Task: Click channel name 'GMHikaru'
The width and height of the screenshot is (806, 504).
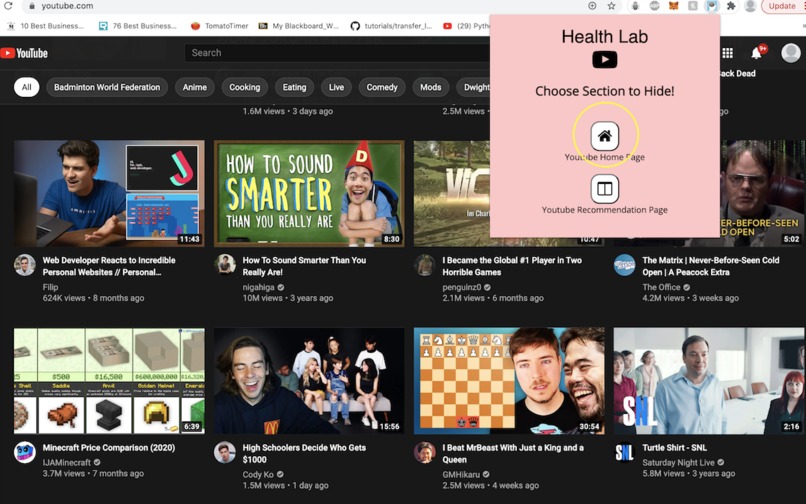Action: [x=461, y=474]
